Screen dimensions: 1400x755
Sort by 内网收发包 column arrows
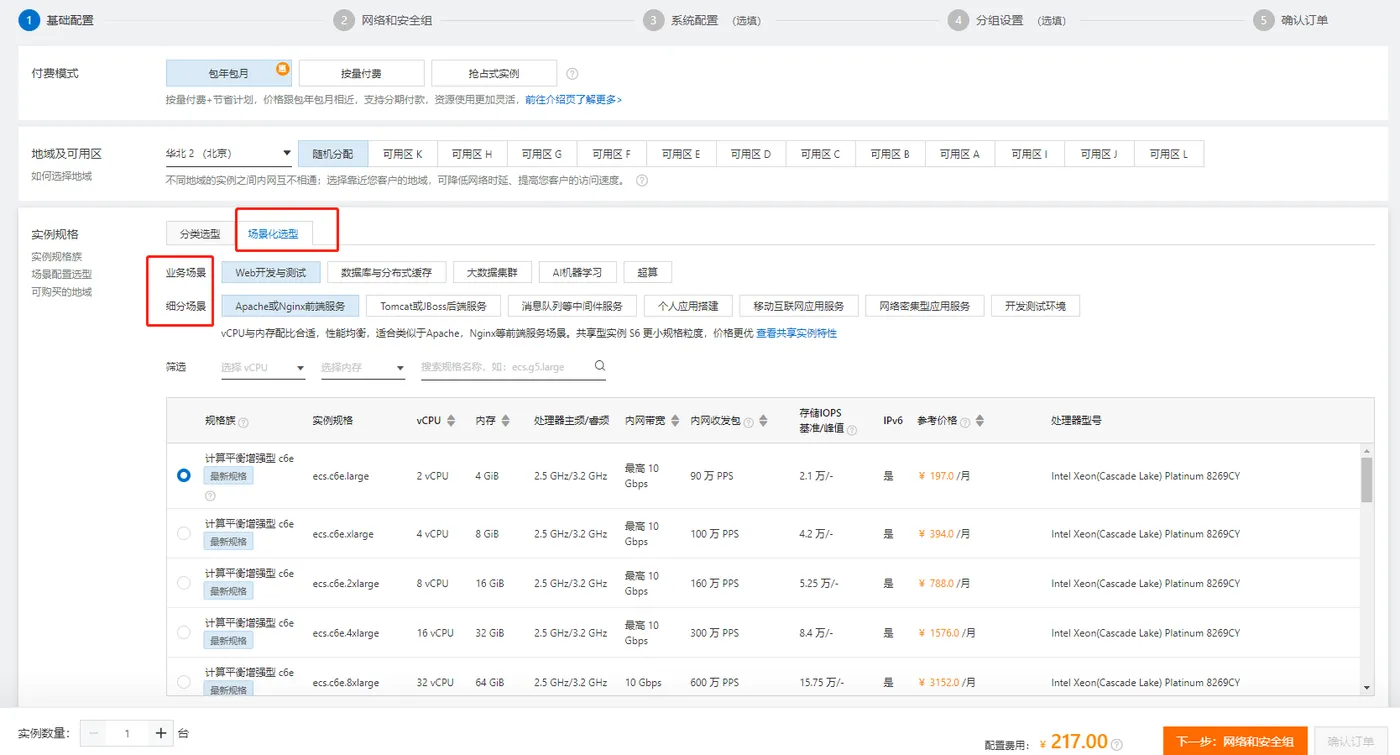click(x=764, y=421)
